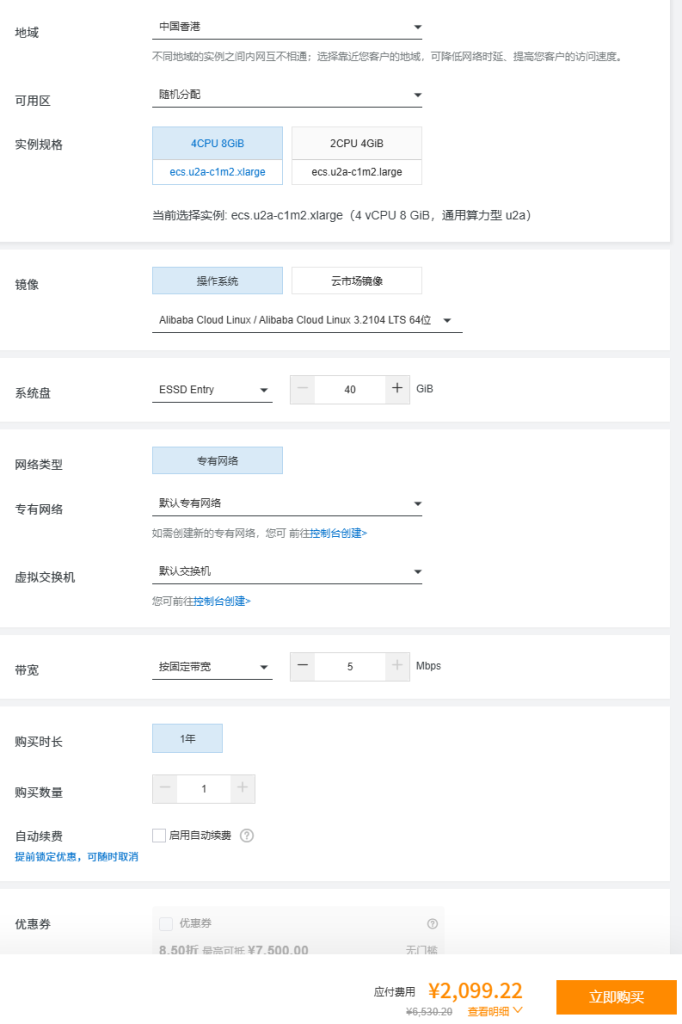Screen dimensions: 682x1024
Task: Click the 立即购买 buy now button
Action: click(x=617, y=997)
